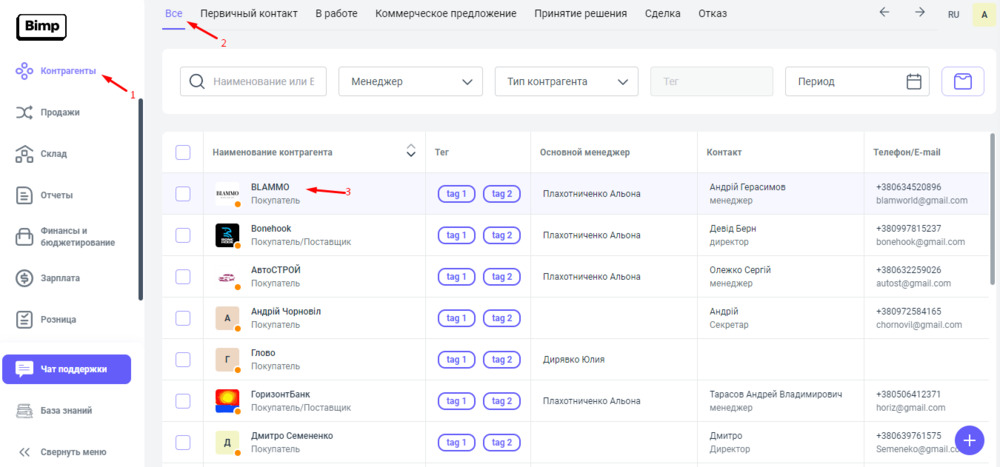
Task: Select the checkbox for ГоризонтБанк row
Action: click(183, 401)
